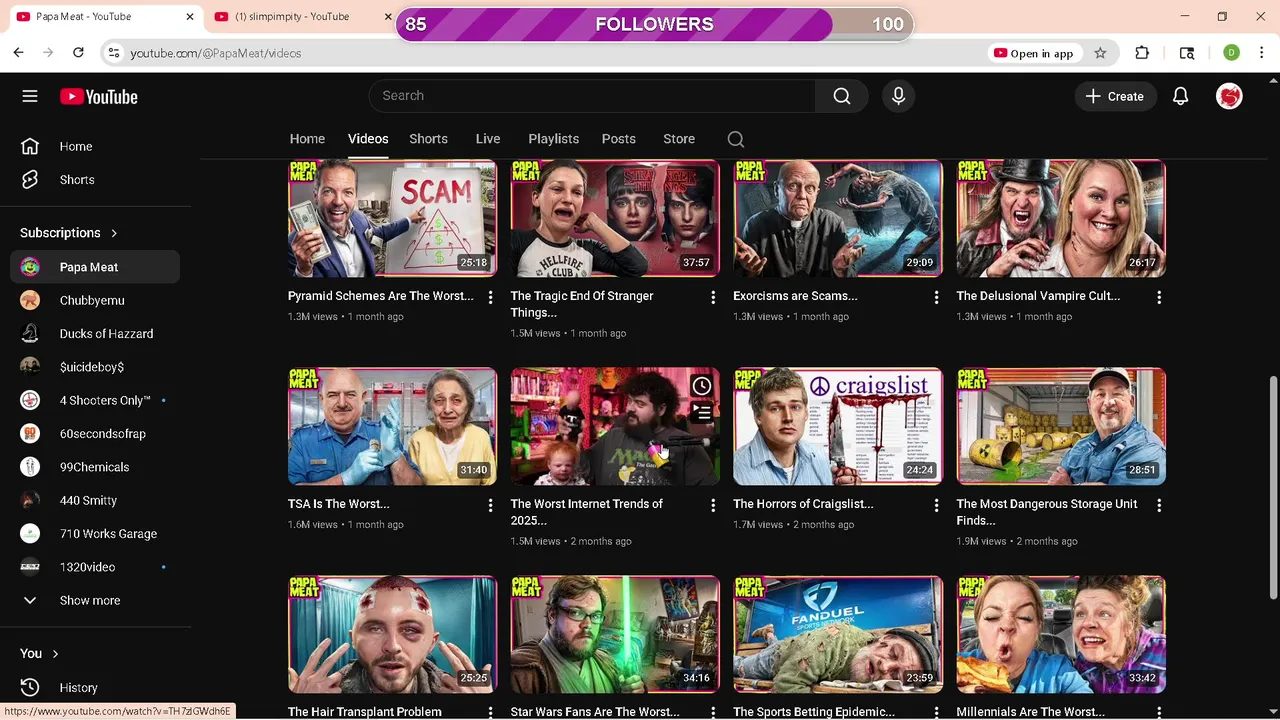This screenshot has height=720, width=1280.
Task: Open options for Dangerous Storage Unit Finds video
Action: pyautogui.click(x=1159, y=505)
